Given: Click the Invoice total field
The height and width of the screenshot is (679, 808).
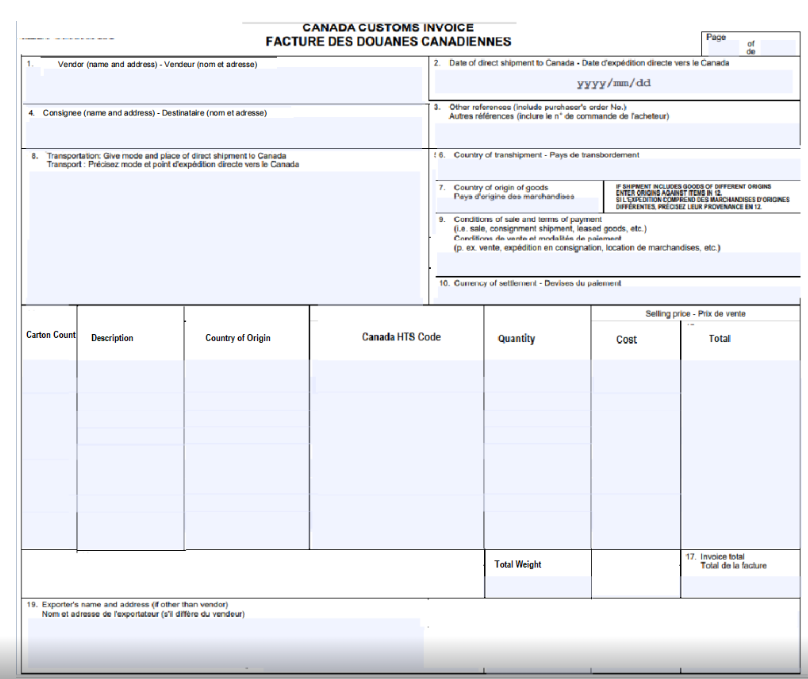Looking at the screenshot, I should tap(740, 587).
